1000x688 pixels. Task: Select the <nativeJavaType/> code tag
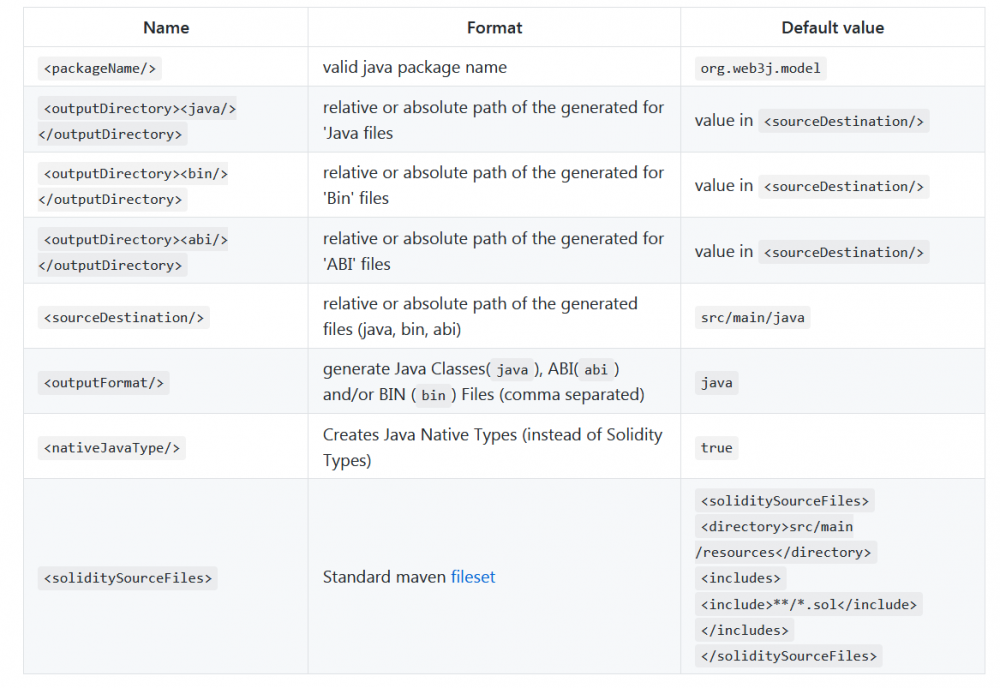[112, 448]
